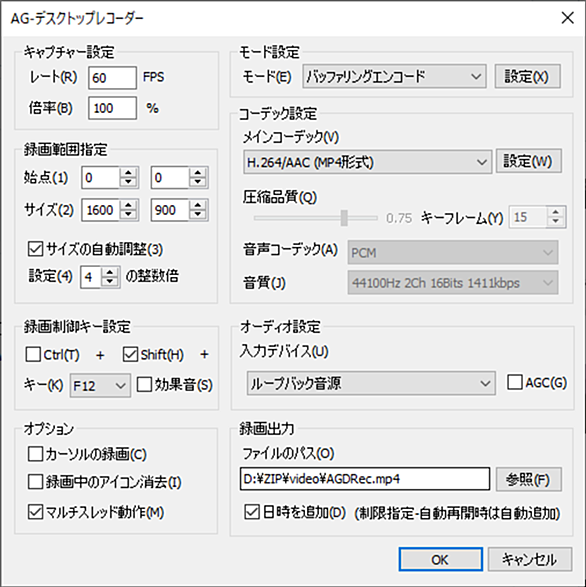
Task: Open the 入力デバイス ループバック音源 dropdown
Action: point(371,383)
